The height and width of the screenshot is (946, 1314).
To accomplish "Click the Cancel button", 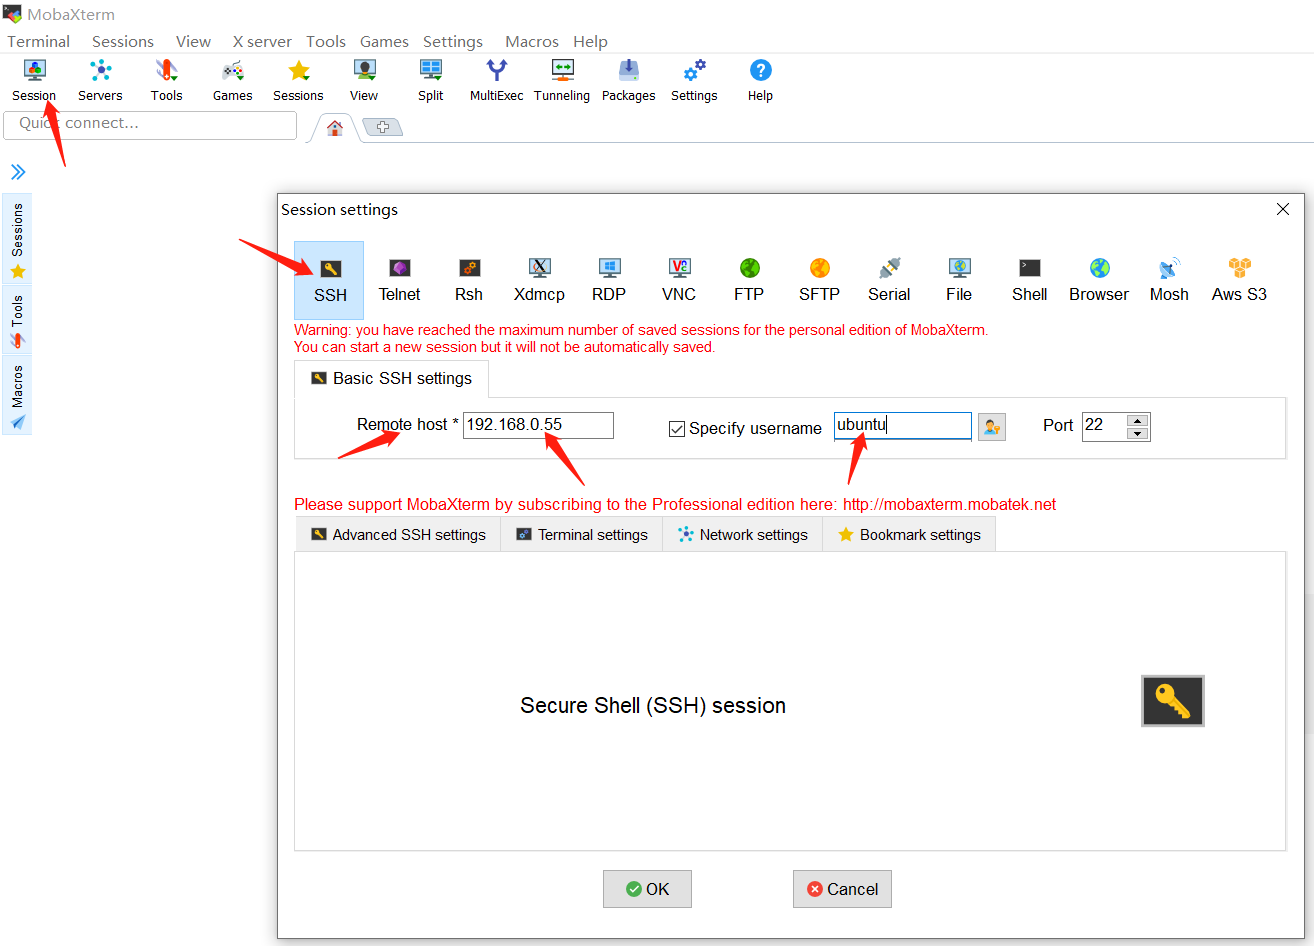I will [842, 889].
